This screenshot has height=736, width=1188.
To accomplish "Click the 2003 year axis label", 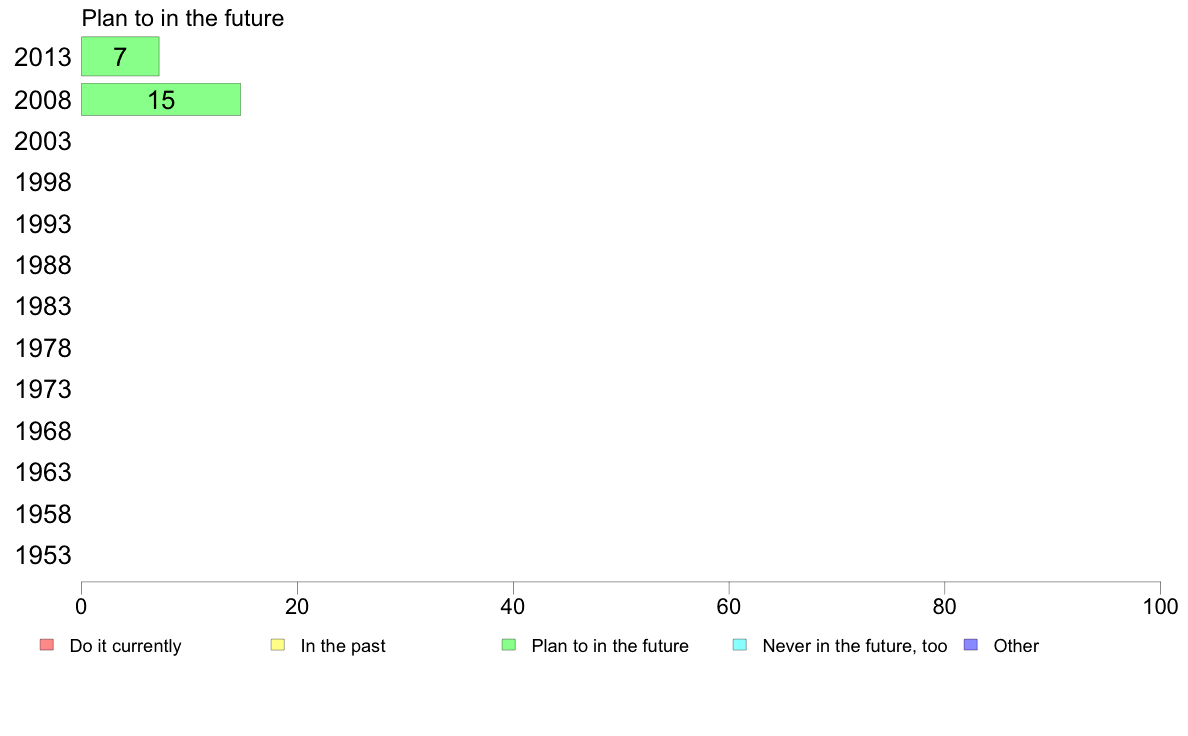I will point(43,141).
